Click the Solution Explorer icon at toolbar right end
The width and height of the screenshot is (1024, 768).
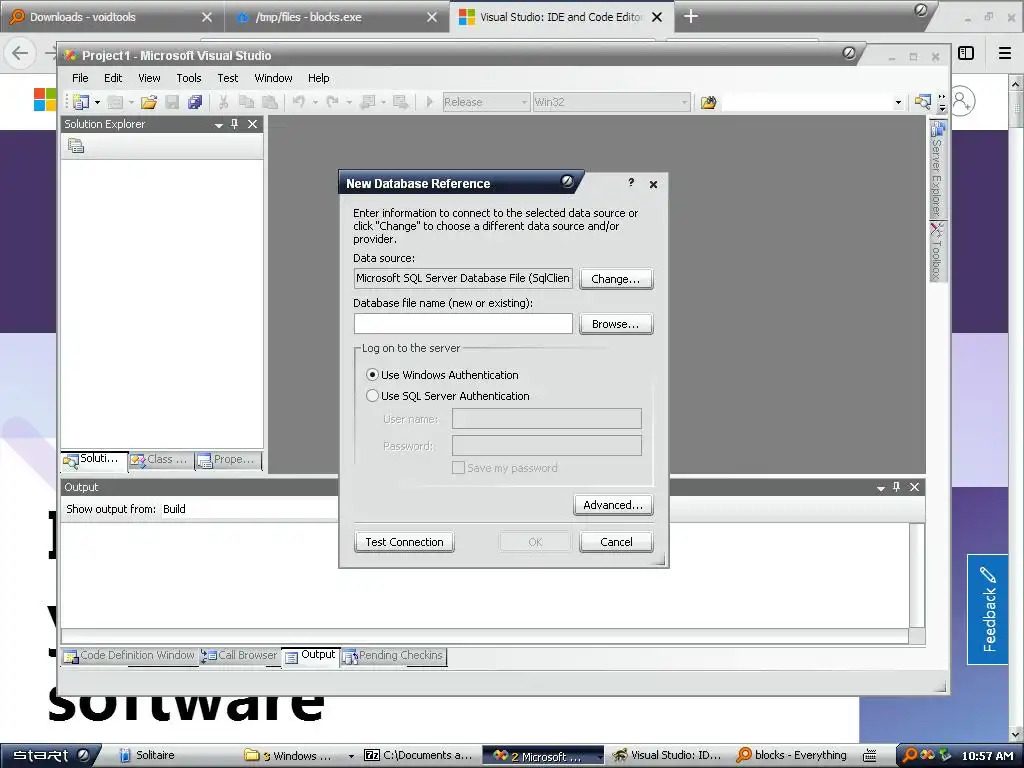[x=923, y=101]
